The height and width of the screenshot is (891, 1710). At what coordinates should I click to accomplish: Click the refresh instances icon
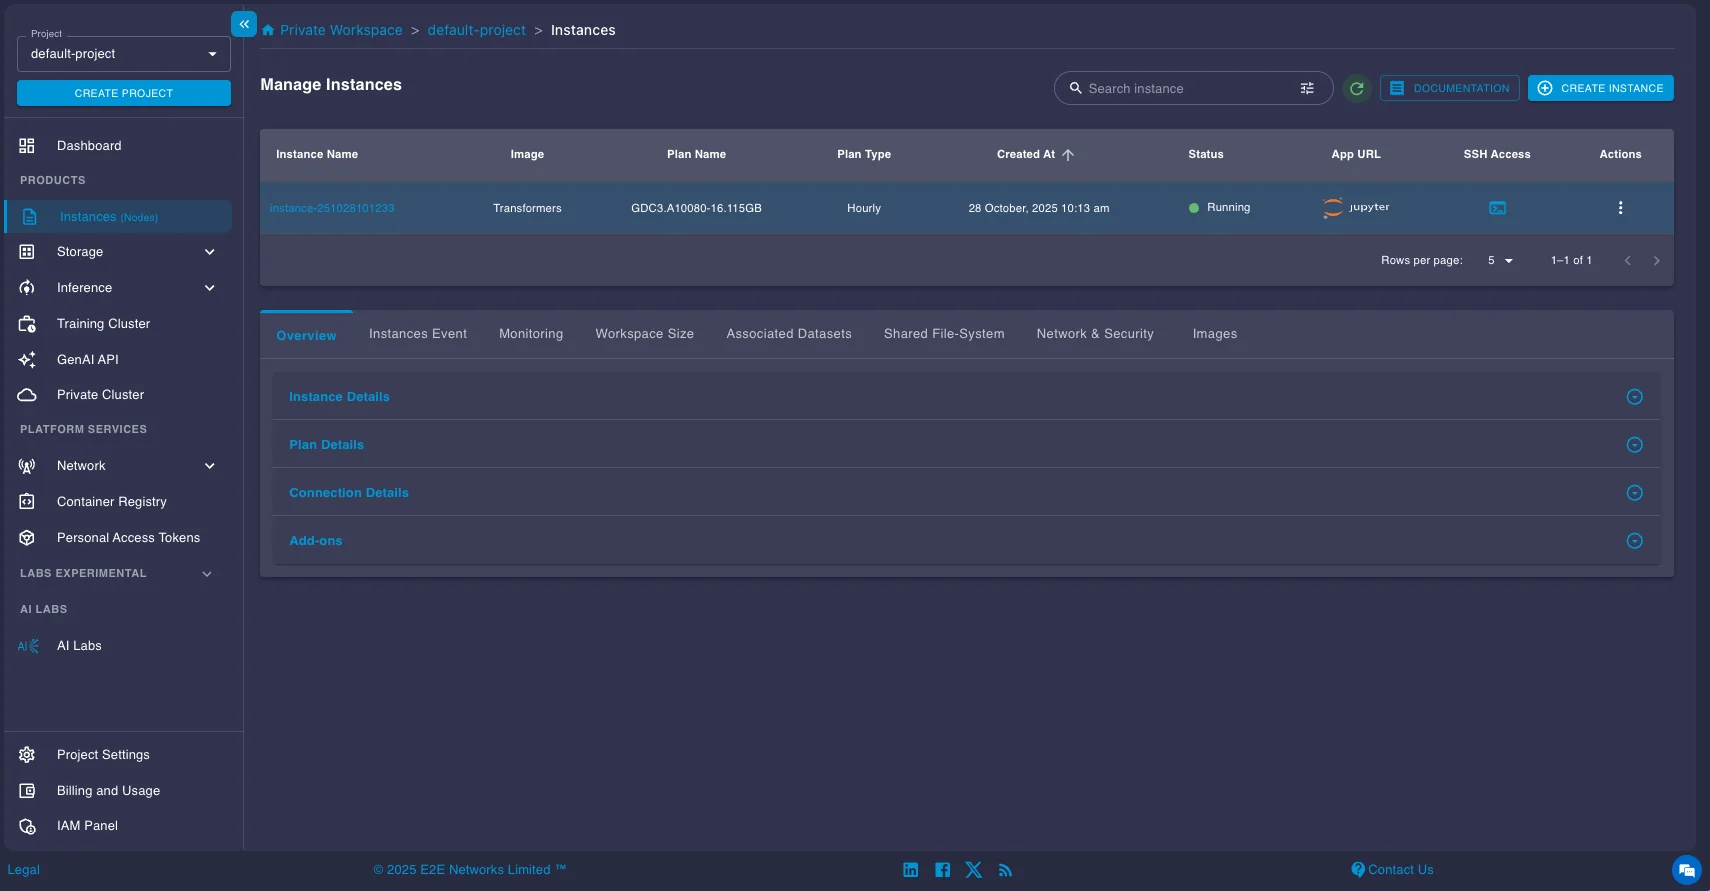[1356, 88]
